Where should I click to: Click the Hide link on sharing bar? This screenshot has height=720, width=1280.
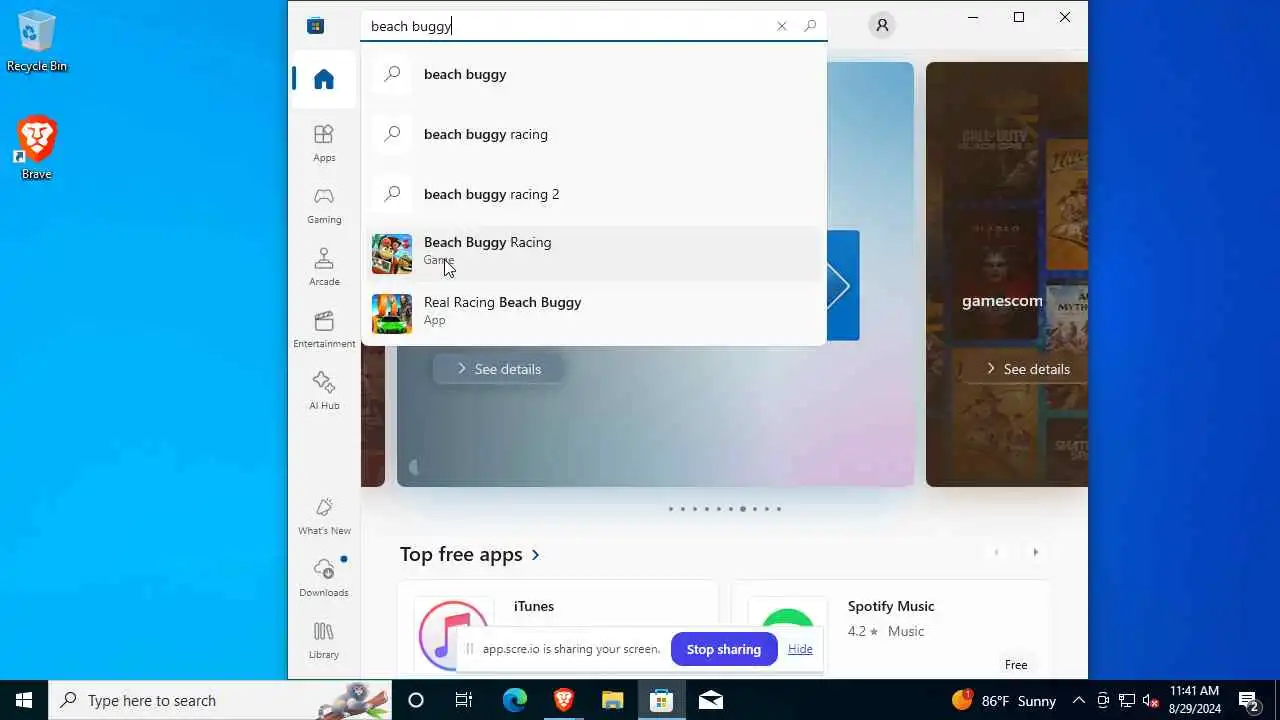click(x=800, y=649)
